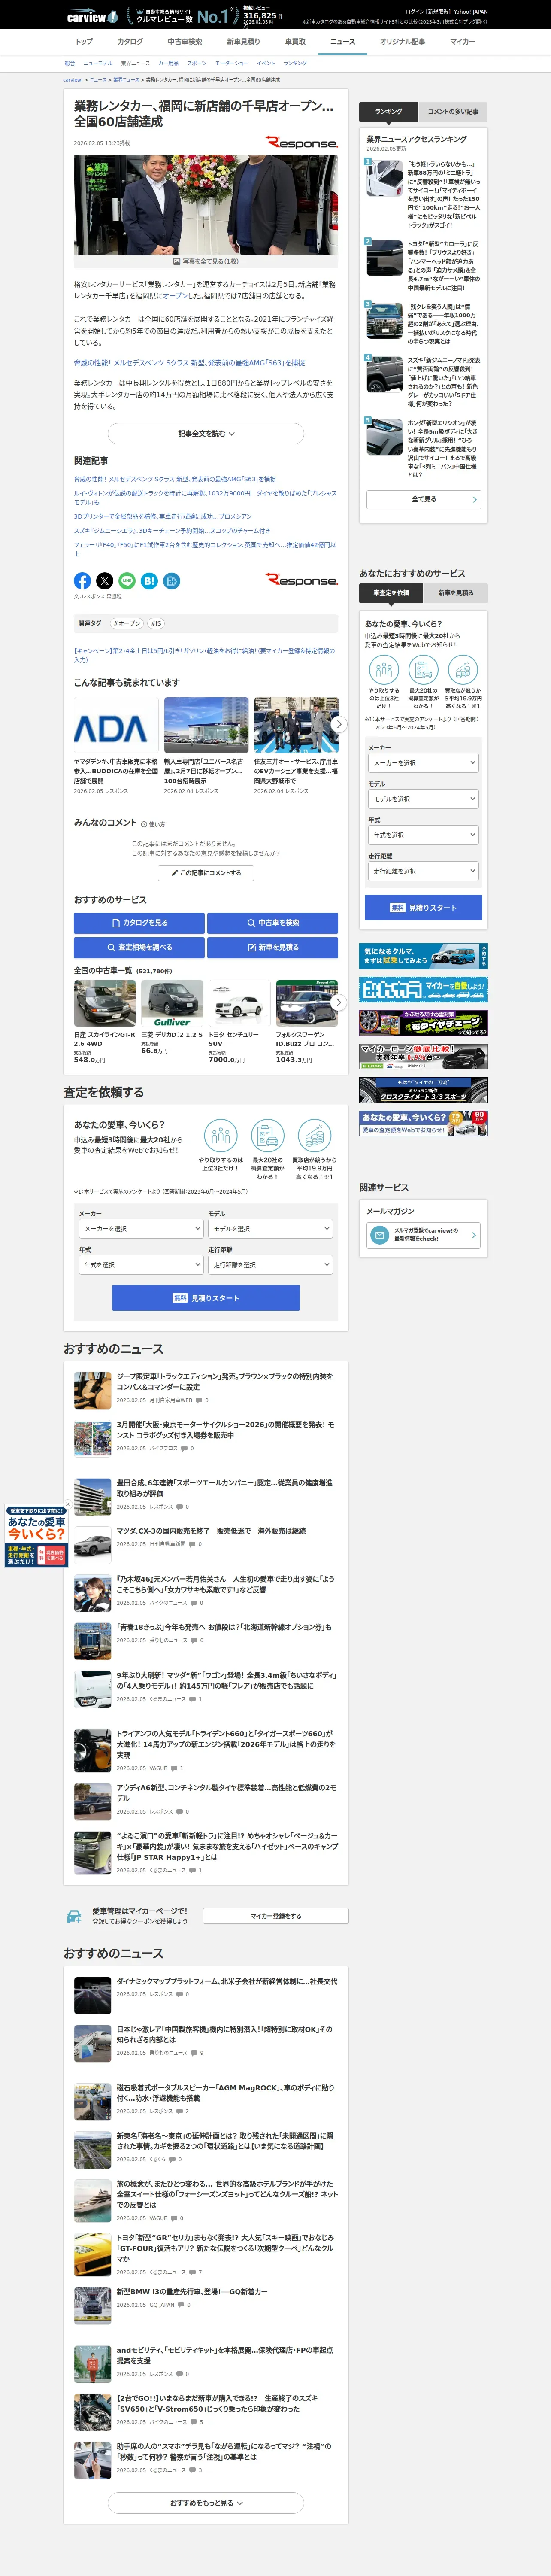
Task: Open 業界ニュース sub-navigation link
Action: tap(135, 63)
